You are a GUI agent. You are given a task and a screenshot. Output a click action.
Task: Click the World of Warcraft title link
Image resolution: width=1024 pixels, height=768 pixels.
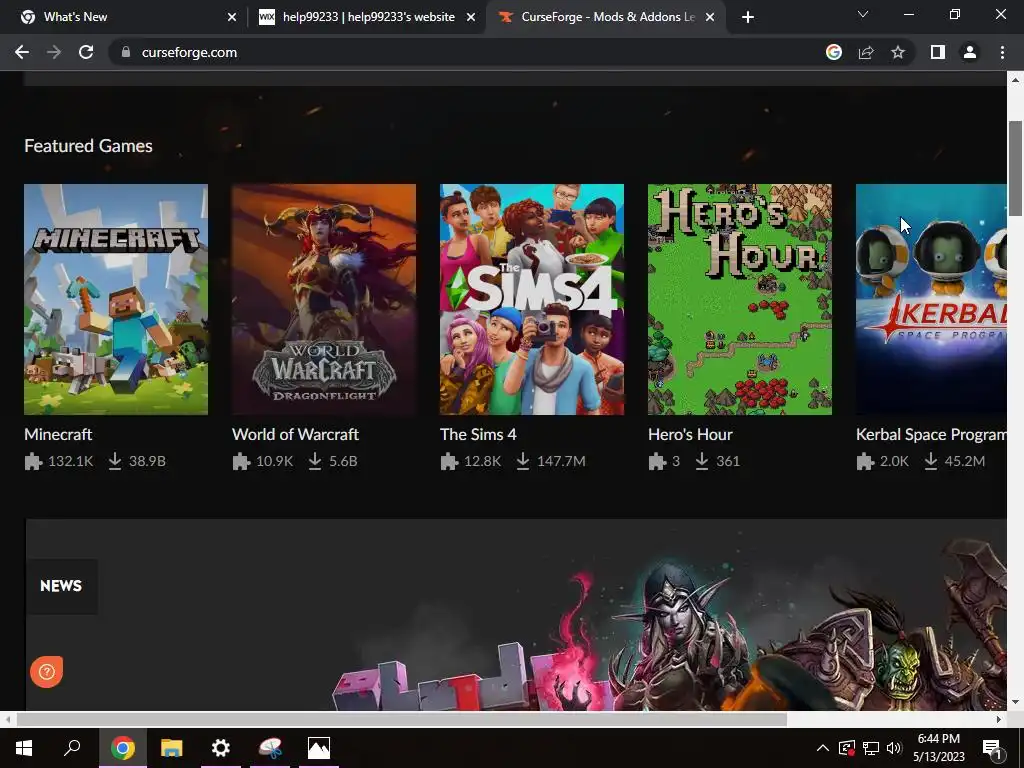tap(295, 434)
